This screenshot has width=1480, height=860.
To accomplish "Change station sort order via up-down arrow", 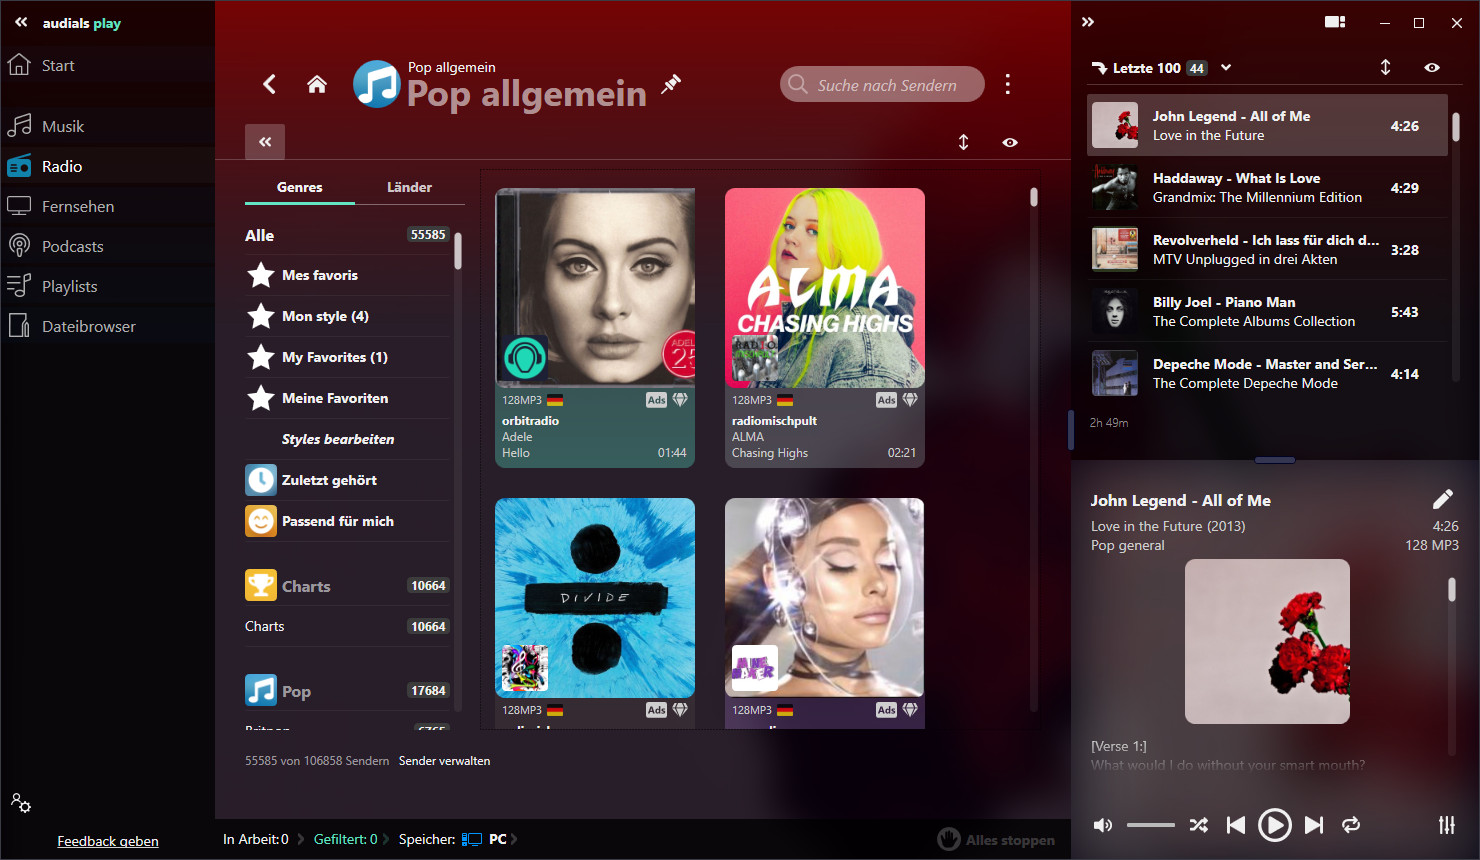I will [x=964, y=142].
